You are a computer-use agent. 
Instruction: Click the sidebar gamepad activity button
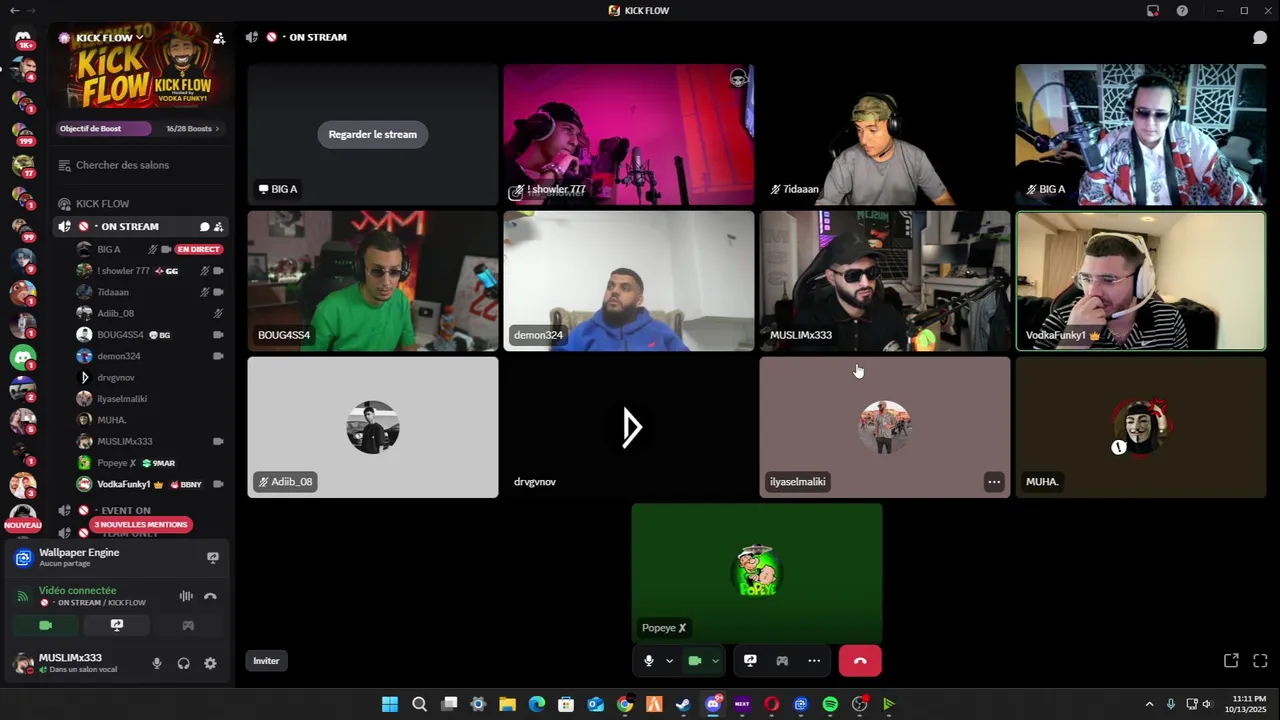click(x=188, y=625)
